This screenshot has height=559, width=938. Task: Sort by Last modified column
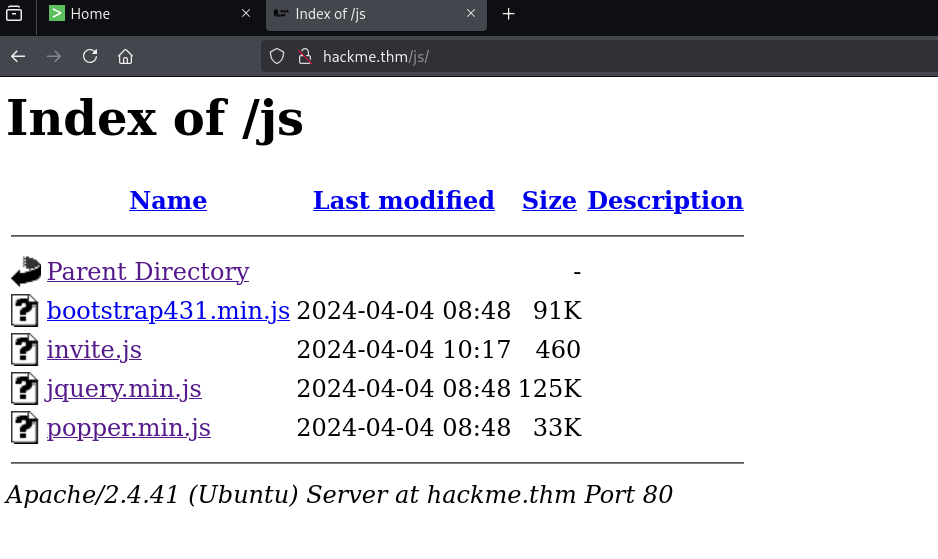403,200
